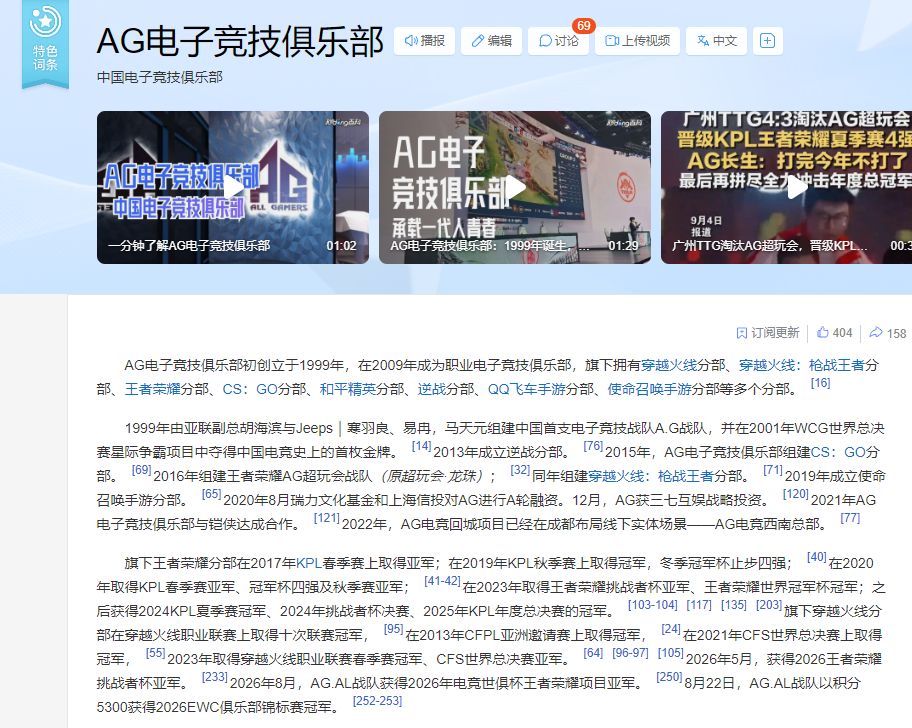Click reference citation [121]

coord(326,518)
